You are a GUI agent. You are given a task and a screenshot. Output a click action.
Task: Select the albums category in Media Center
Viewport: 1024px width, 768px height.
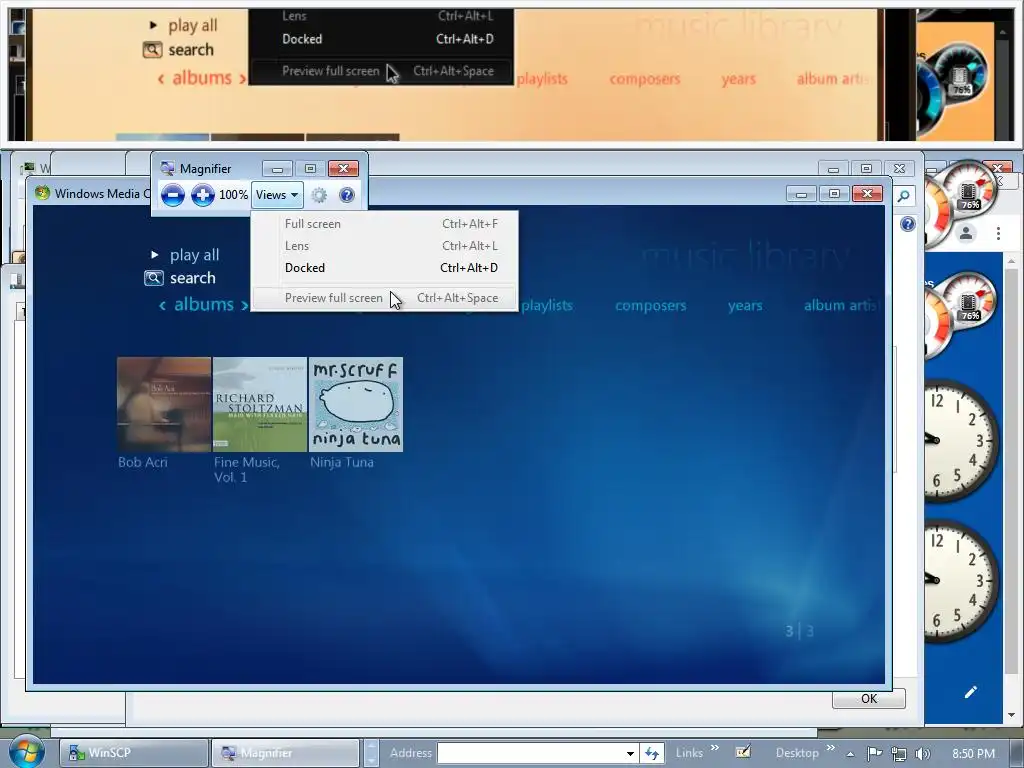click(204, 304)
